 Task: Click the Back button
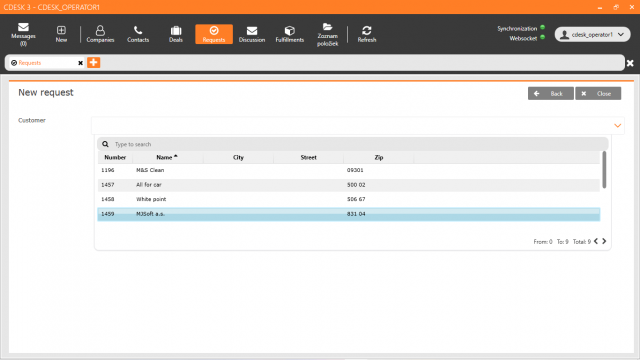click(551, 93)
